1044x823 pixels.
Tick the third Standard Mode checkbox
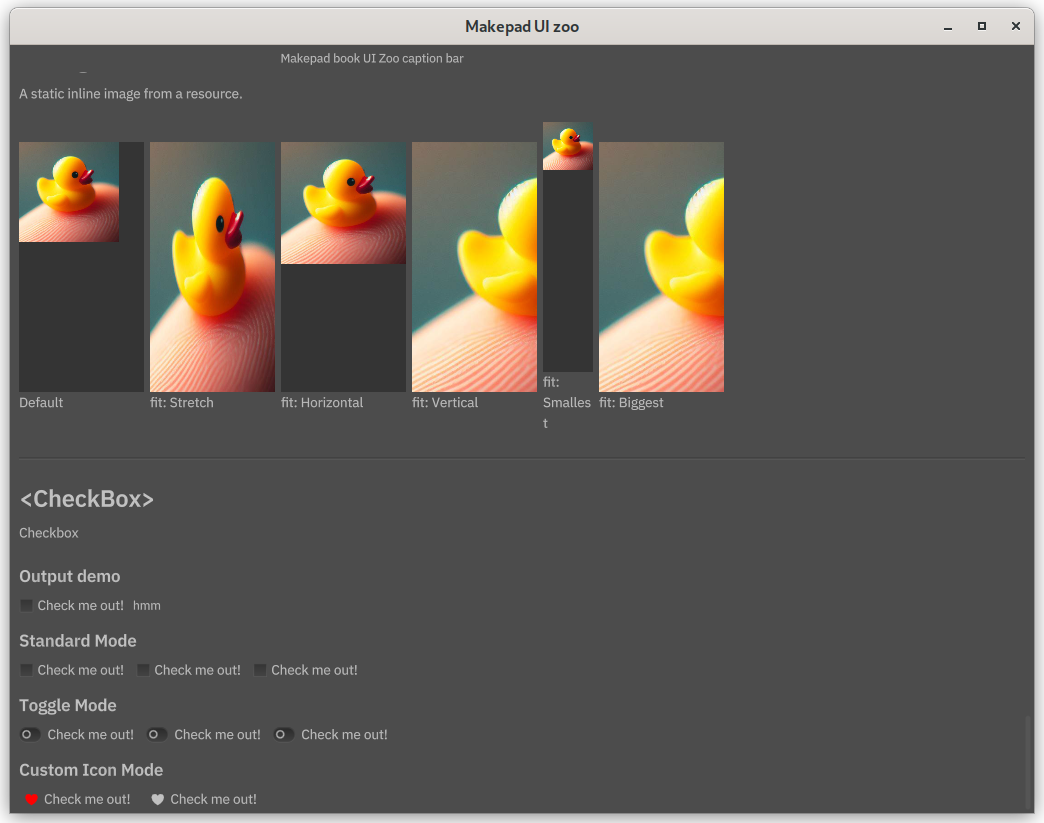pos(261,670)
